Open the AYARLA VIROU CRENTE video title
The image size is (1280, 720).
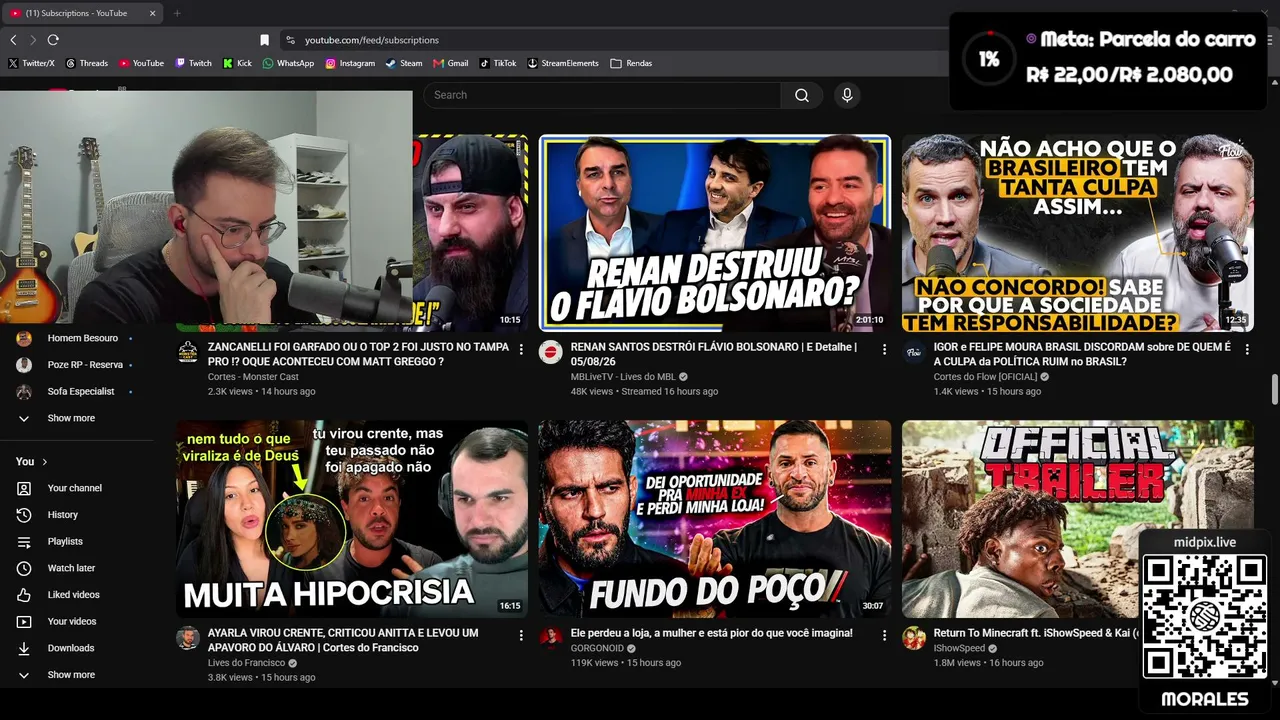point(343,640)
